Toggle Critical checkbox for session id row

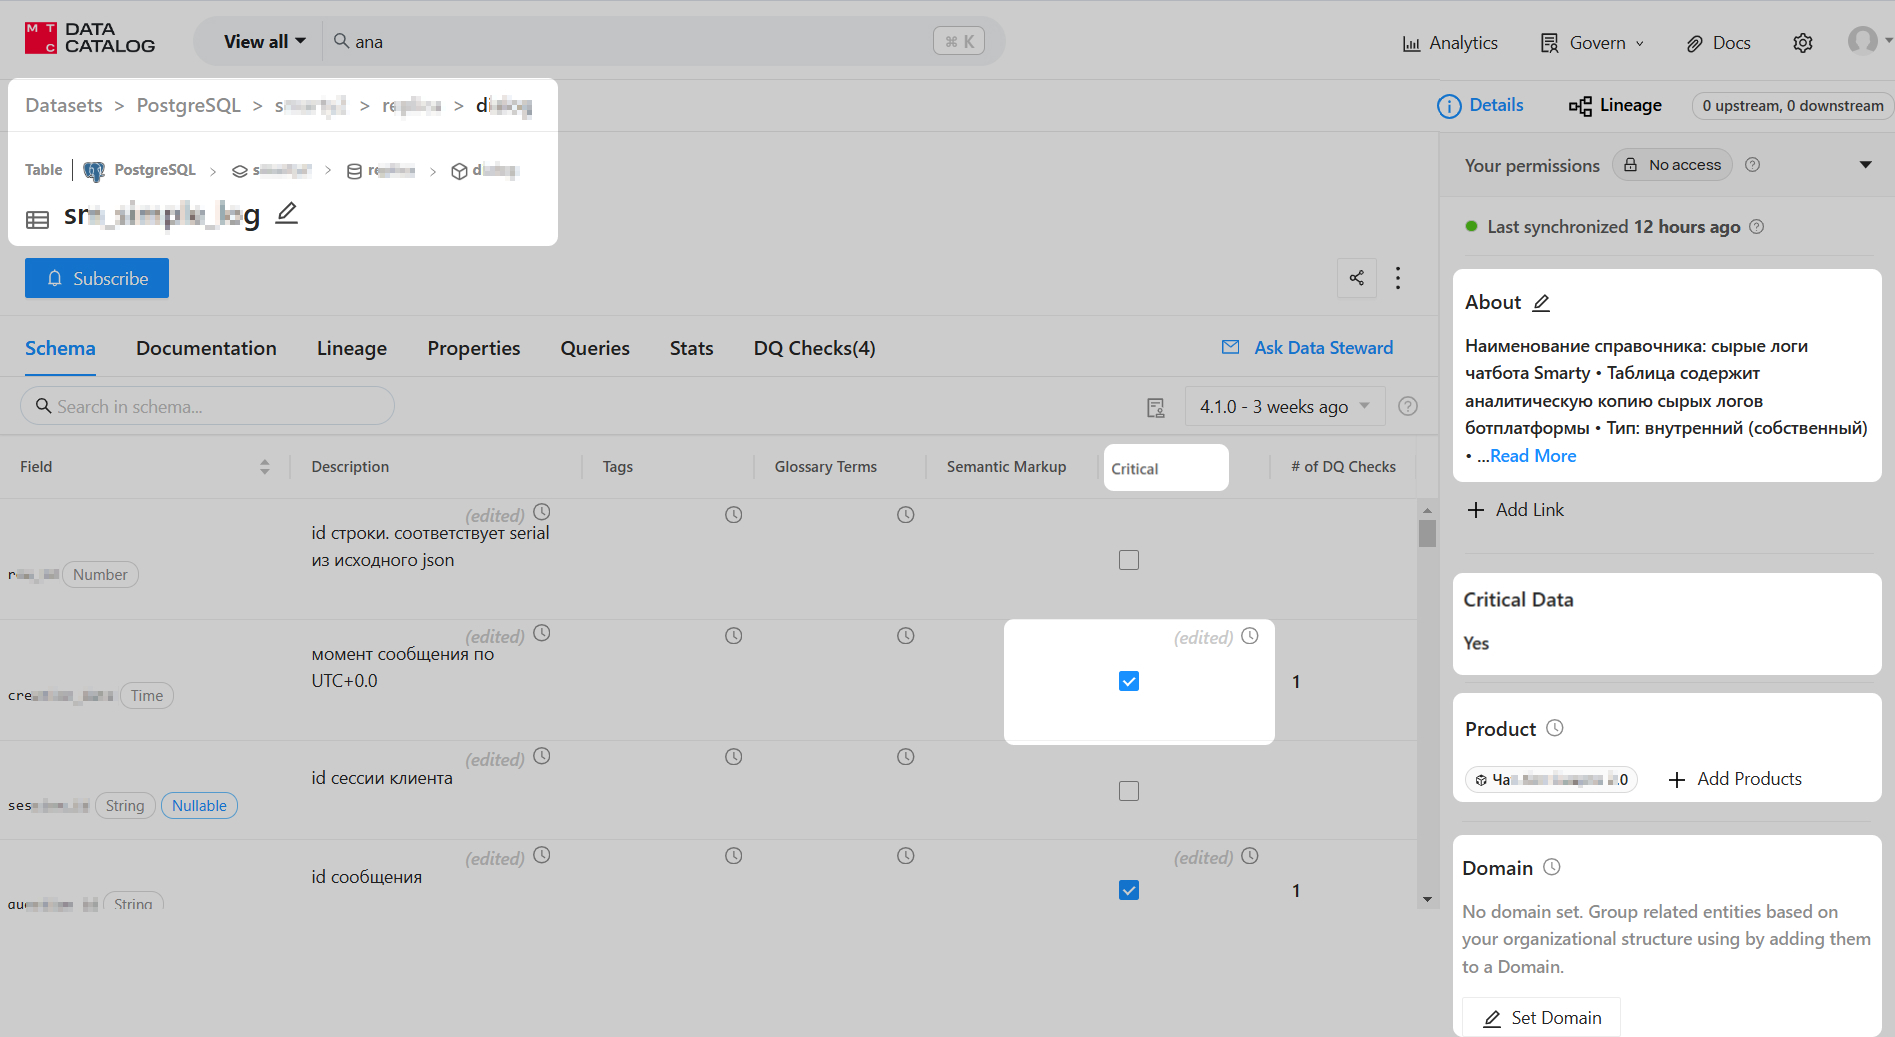(1129, 791)
